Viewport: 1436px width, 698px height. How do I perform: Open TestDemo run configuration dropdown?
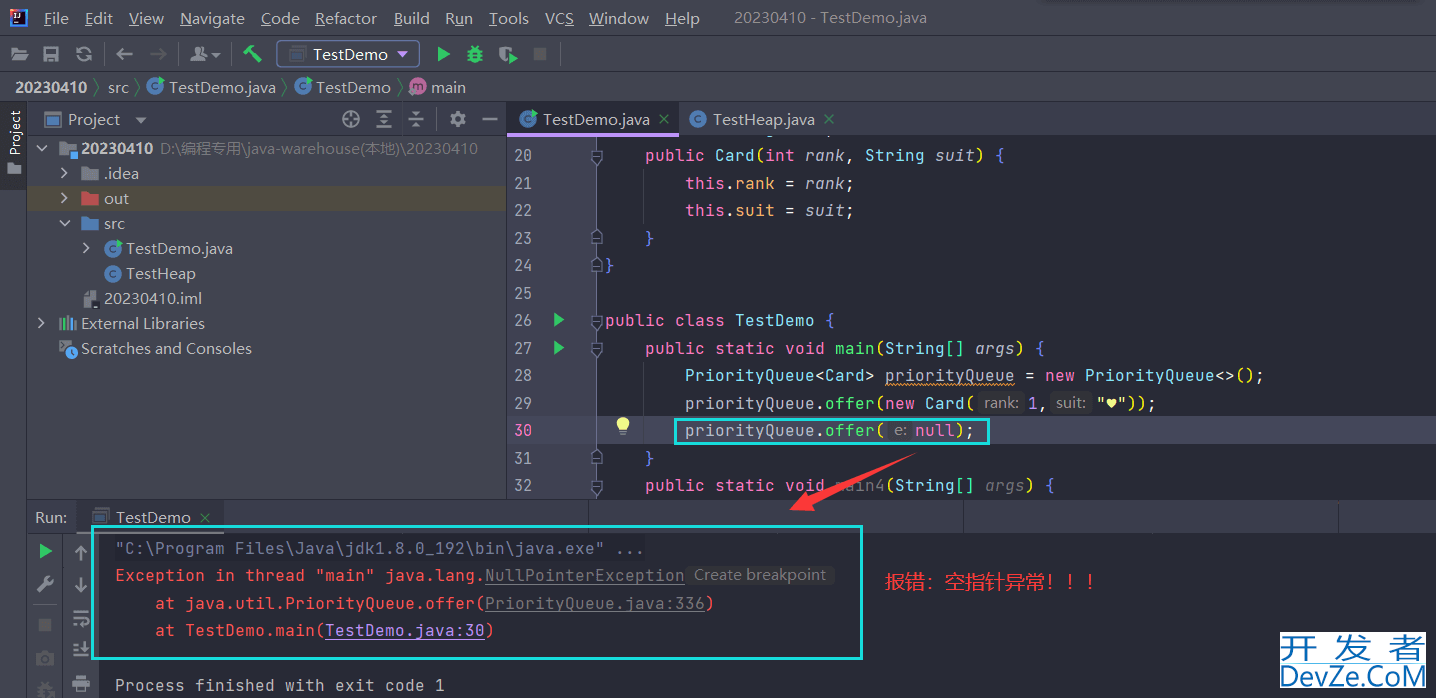[x=348, y=54]
